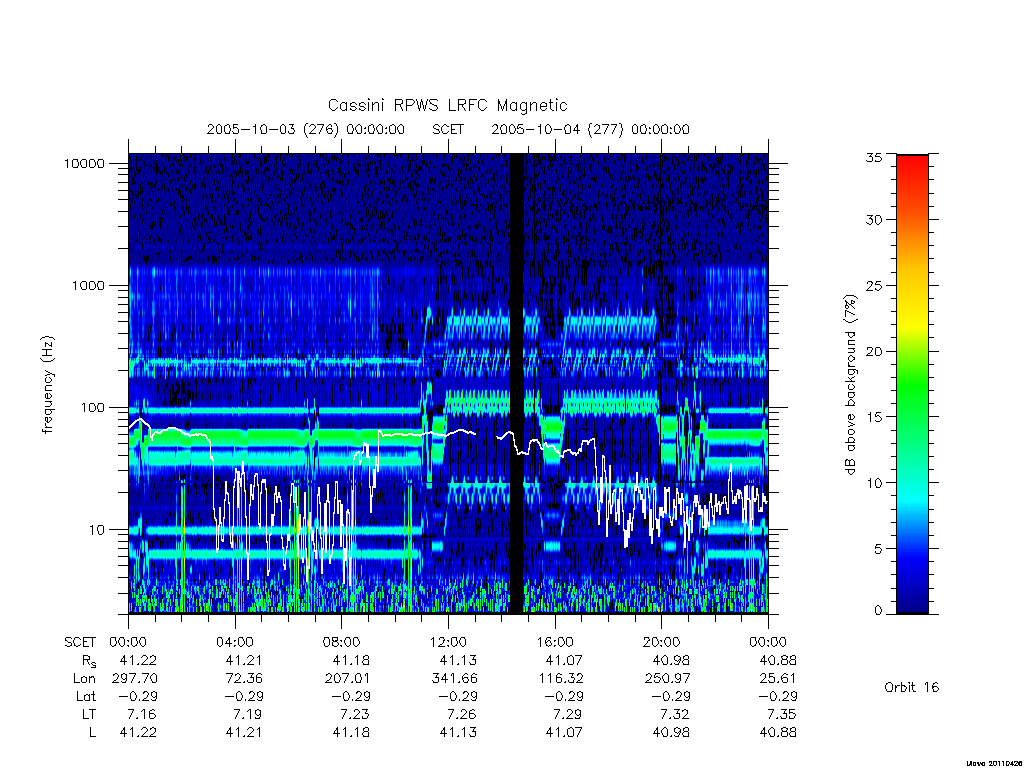Click the LT value 7.29
Viewport: 1024px width, 768px height.
coord(567,714)
